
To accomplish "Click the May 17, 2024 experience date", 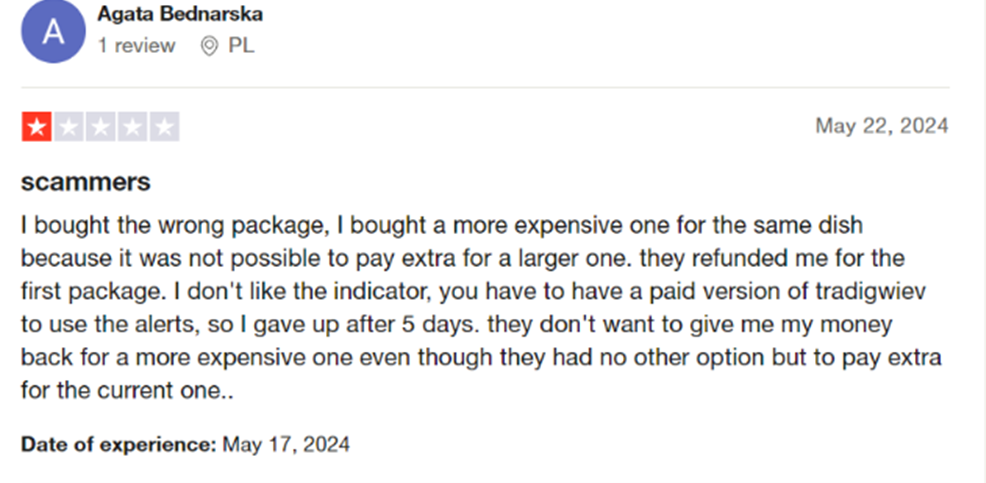I will pos(286,444).
